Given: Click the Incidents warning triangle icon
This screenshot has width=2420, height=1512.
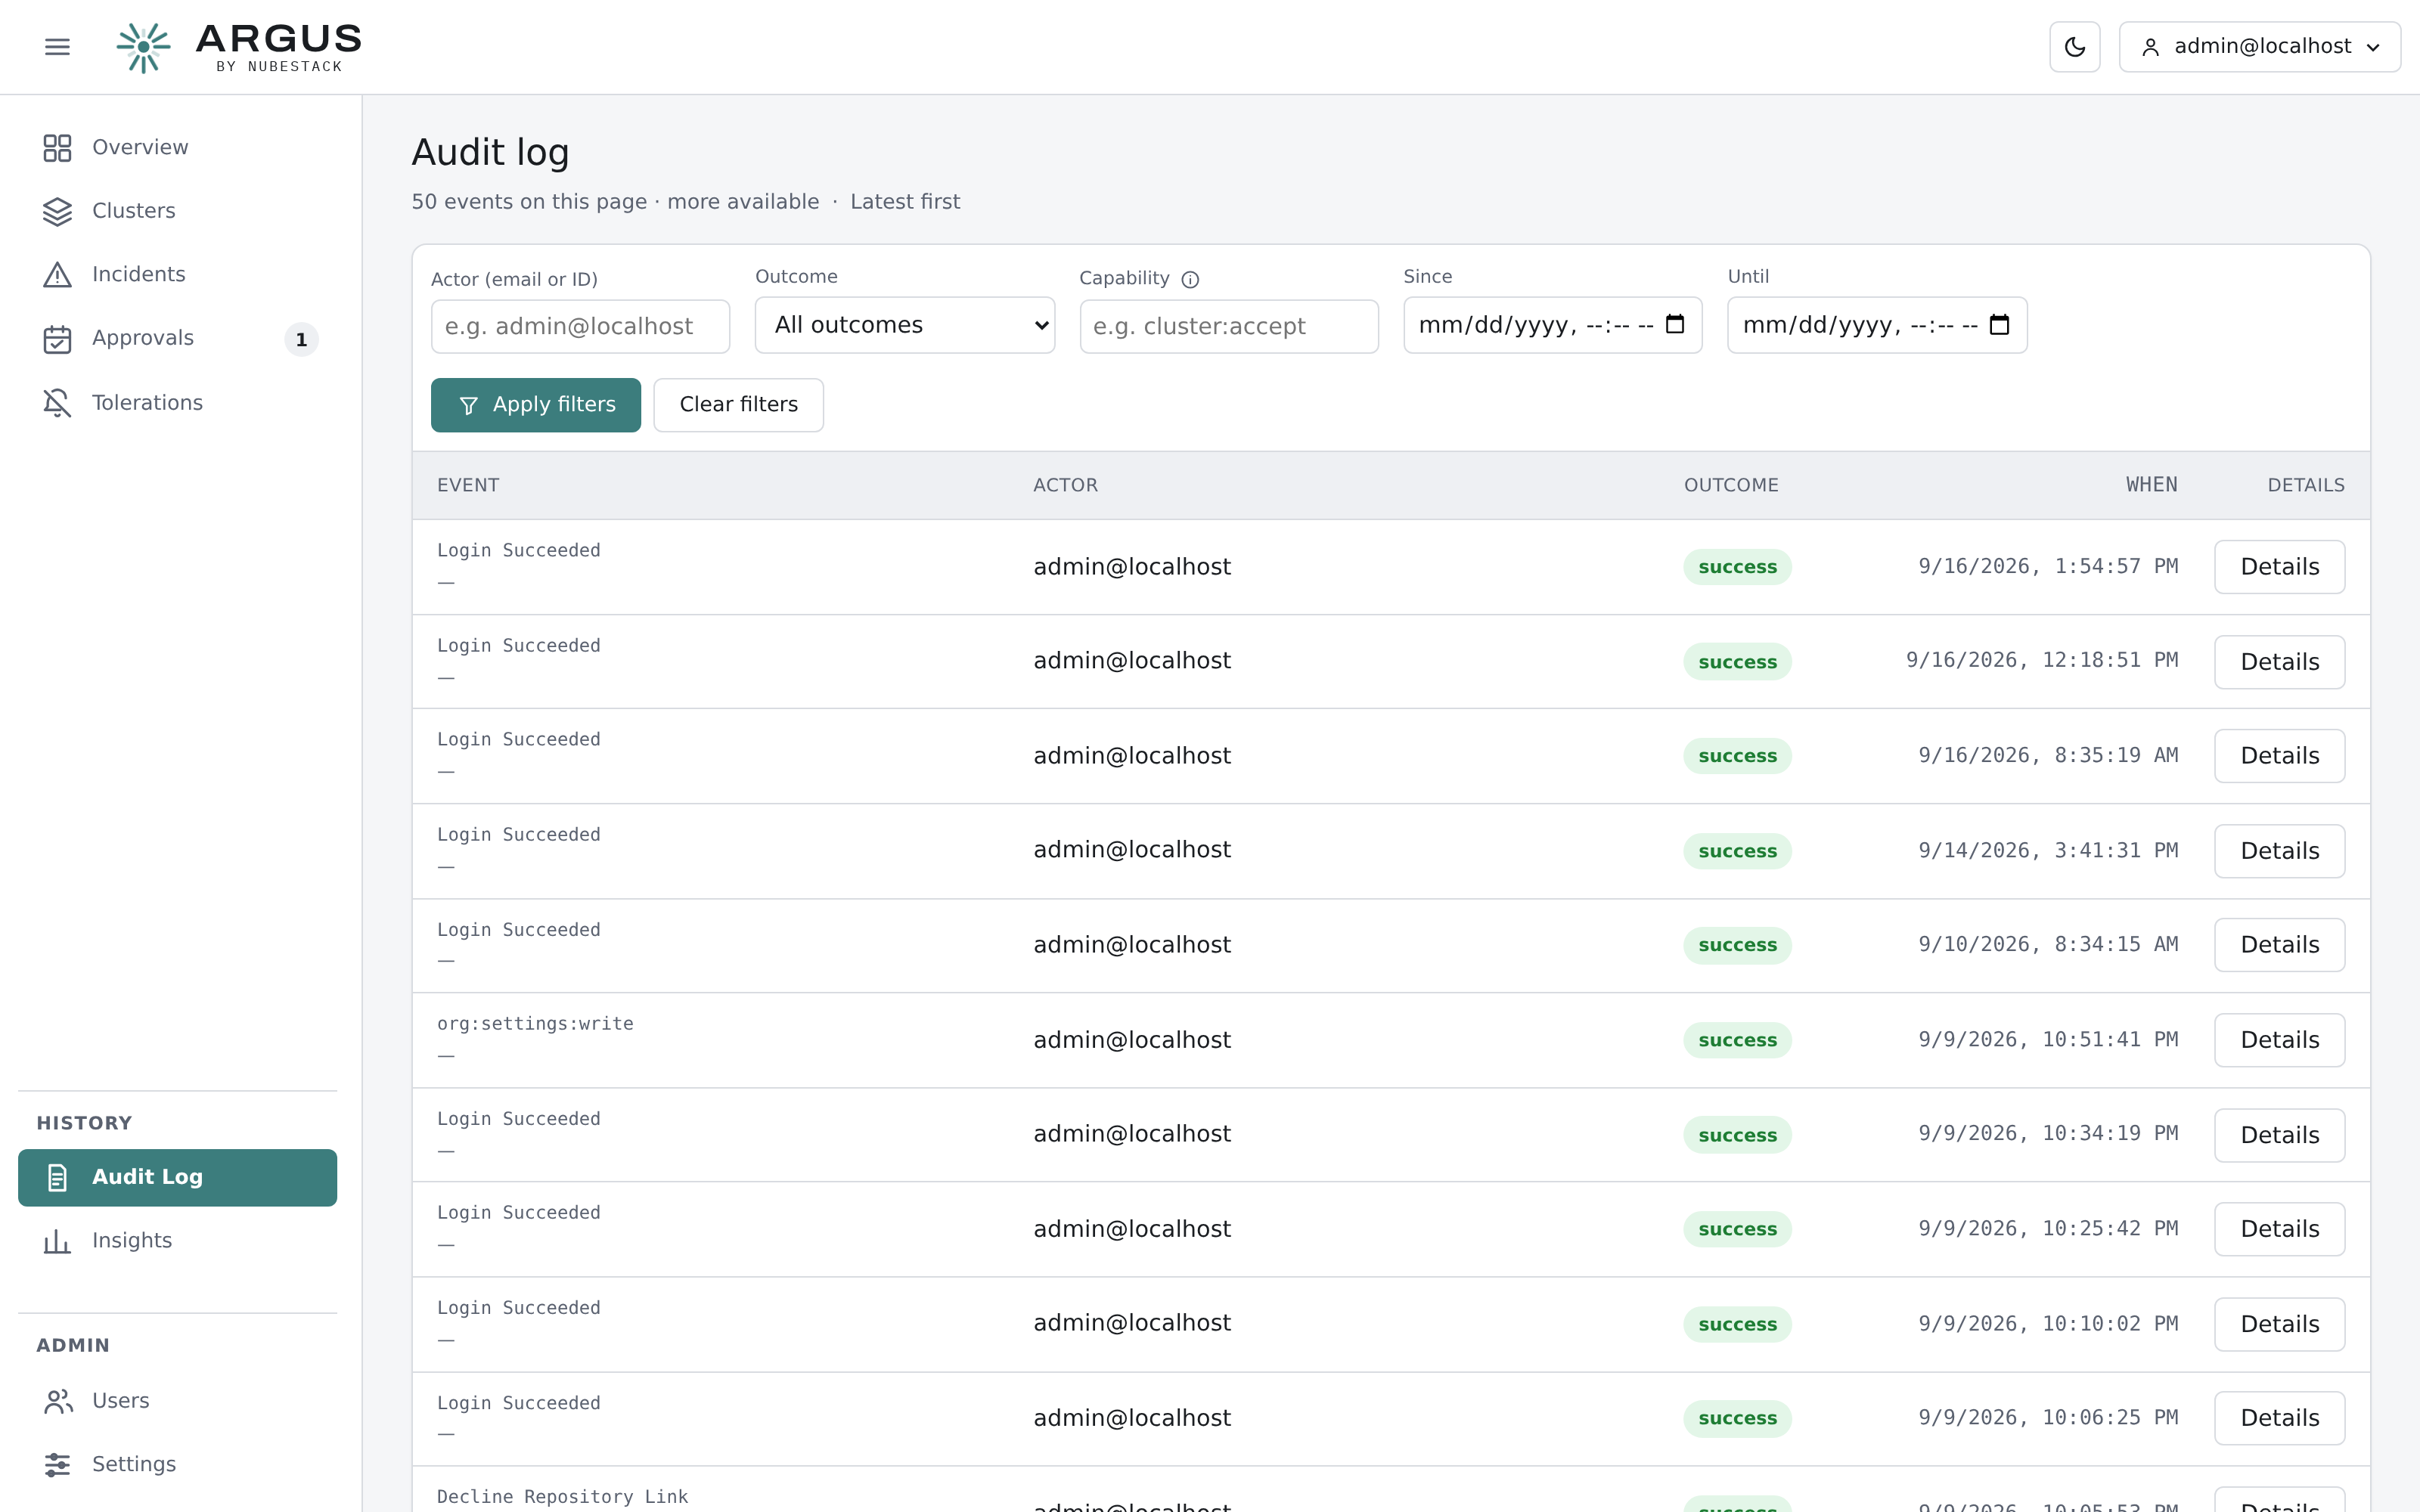Looking at the screenshot, I should click(x=57, y=275).
